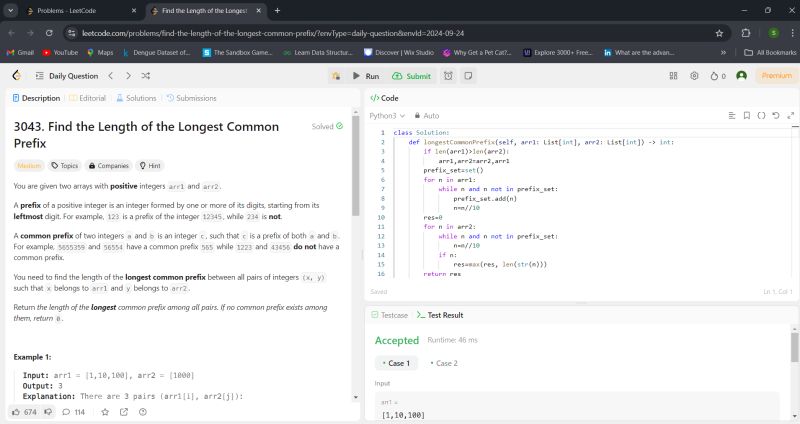Click the Premium button

click(x=777, y=76)
